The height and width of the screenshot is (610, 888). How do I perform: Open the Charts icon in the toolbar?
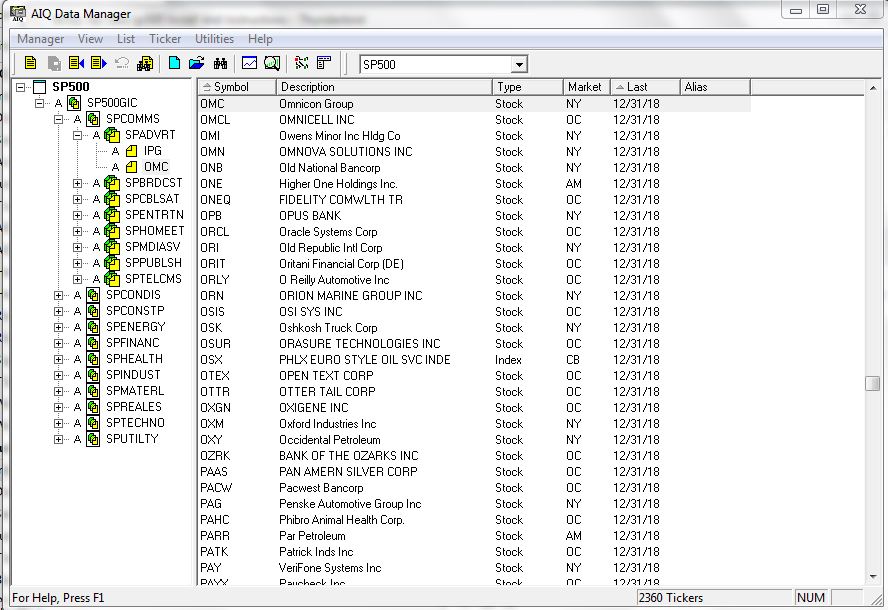click(x=249, y=63)
